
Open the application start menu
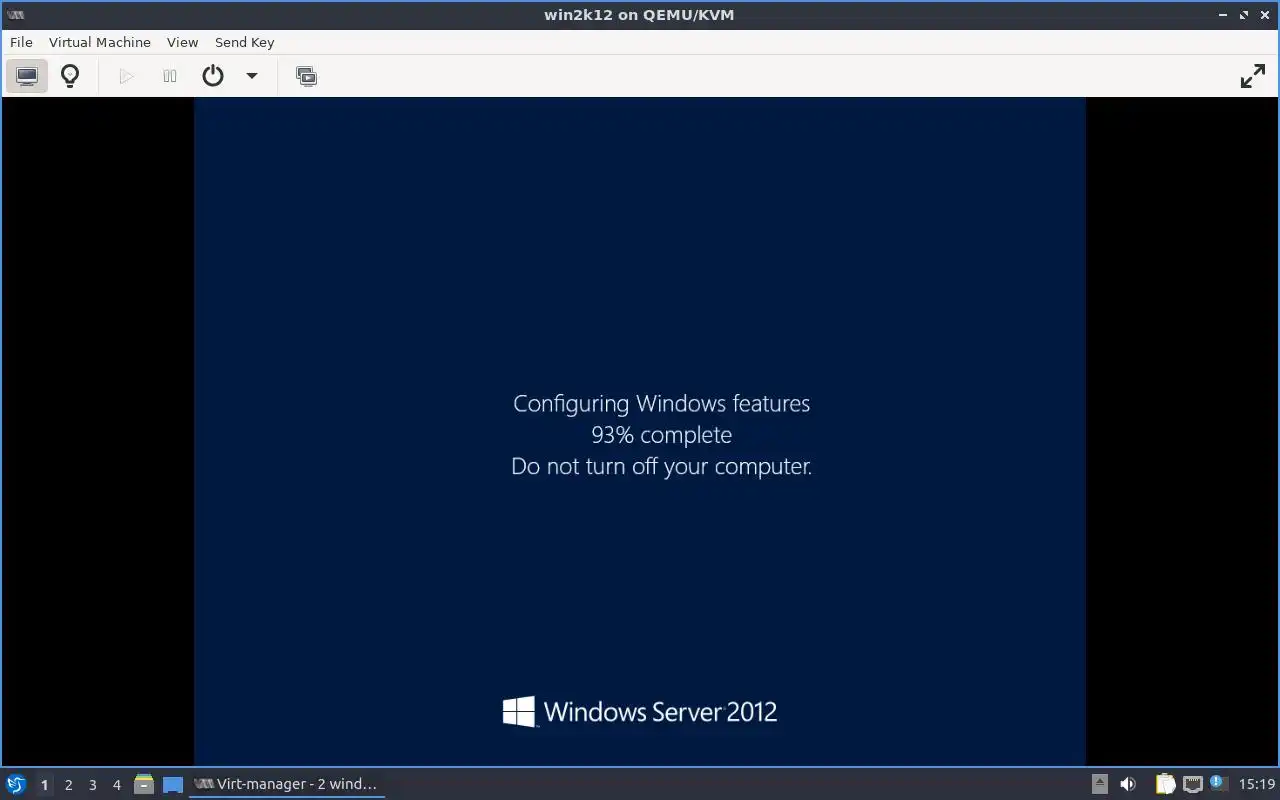pyautogui.click(x=15, y=784)
